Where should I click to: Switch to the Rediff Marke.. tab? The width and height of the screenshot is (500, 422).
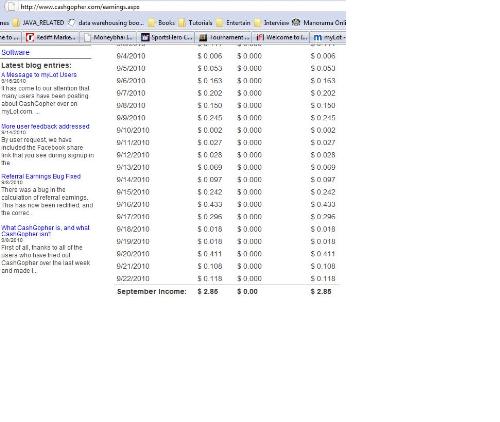[52, 37]
